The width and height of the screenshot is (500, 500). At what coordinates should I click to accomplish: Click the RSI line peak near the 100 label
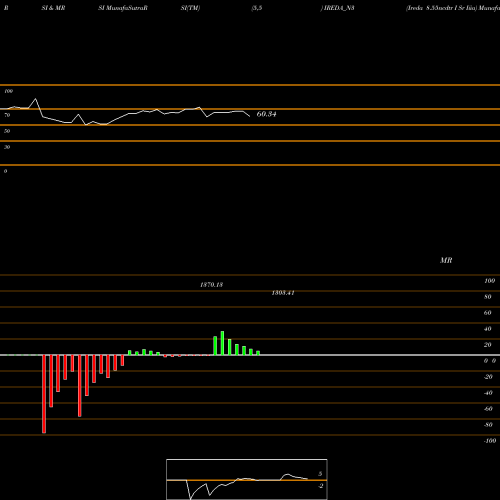[36, 99]
